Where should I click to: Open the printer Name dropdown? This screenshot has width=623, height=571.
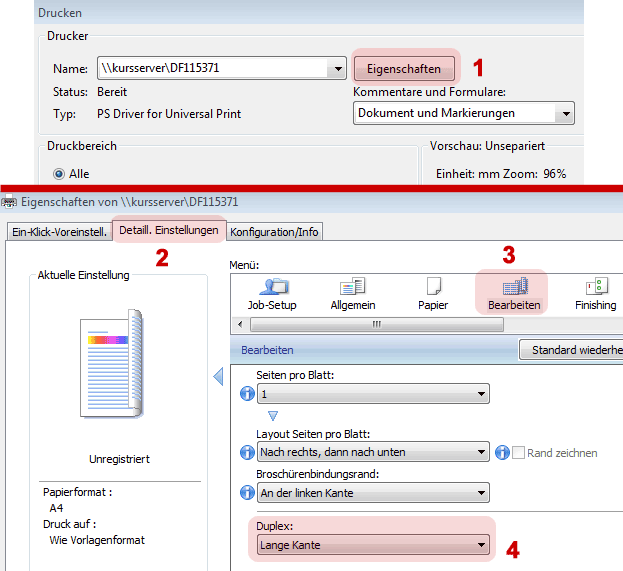point(336,69)
